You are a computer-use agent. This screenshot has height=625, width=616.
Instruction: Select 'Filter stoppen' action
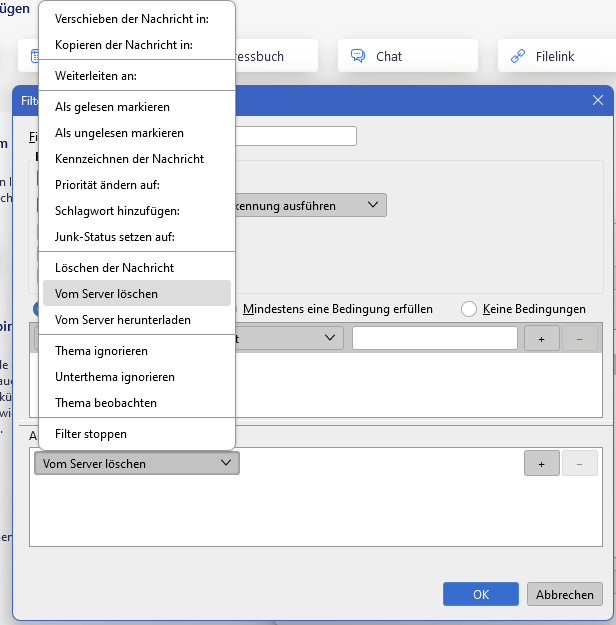137,434
